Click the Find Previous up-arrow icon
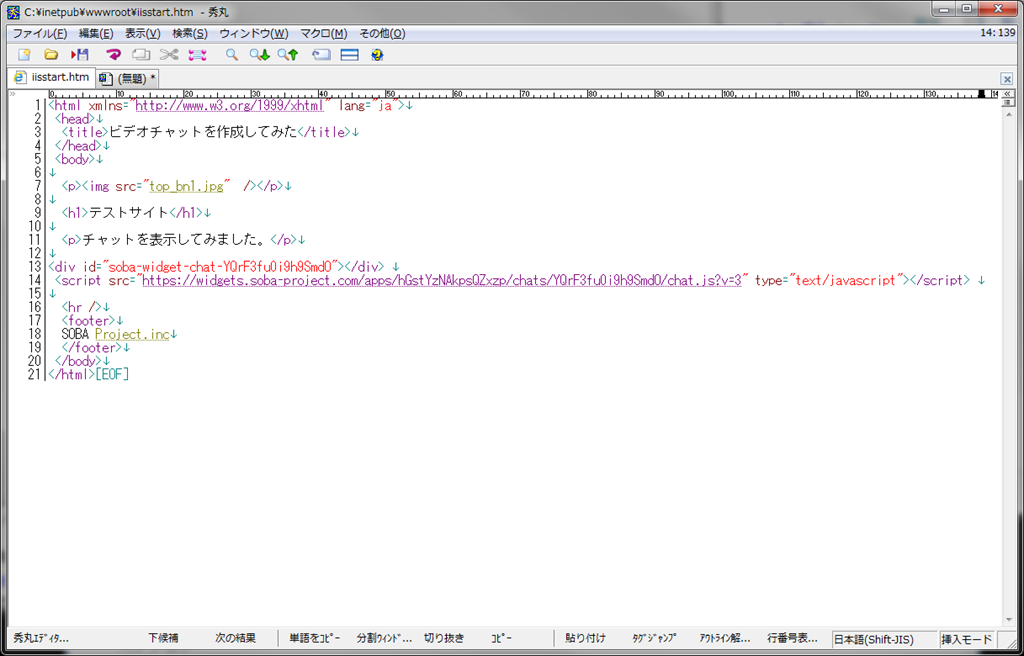 [x=287, y=55]
